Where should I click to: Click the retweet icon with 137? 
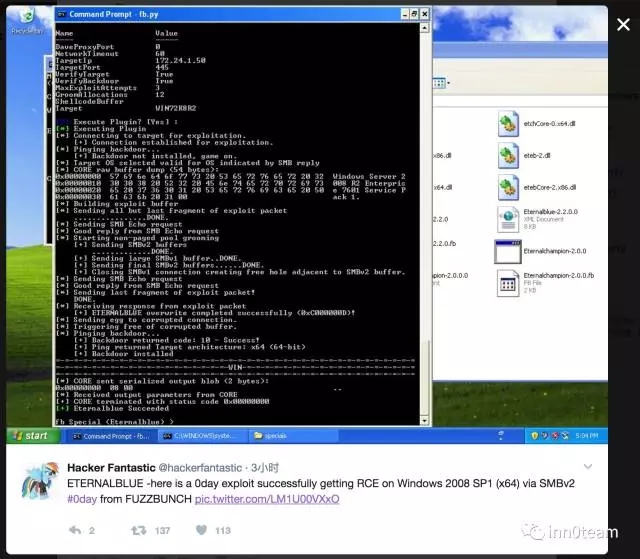pos(139,530)
